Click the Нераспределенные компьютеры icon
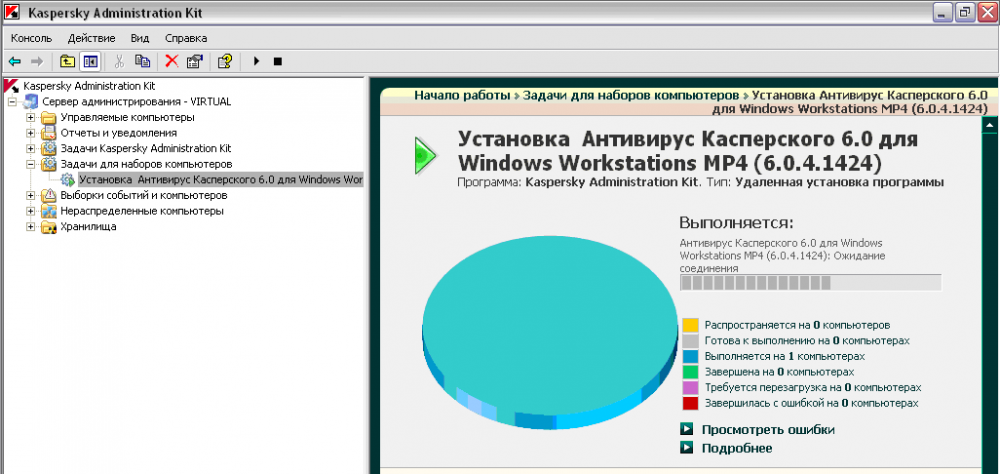Image resolution: width=1000 pixels, height=474 pixels. tap(48, 211)
